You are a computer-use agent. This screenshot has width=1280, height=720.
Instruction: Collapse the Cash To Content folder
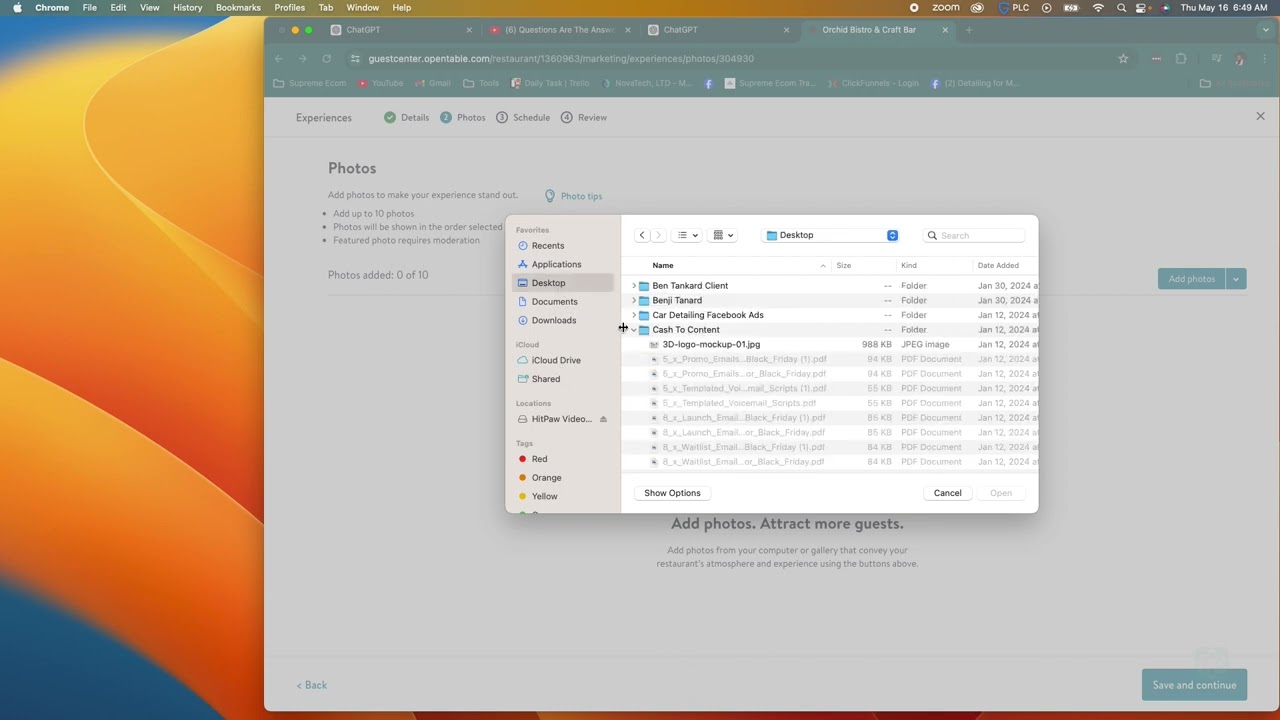click(633, 330)
